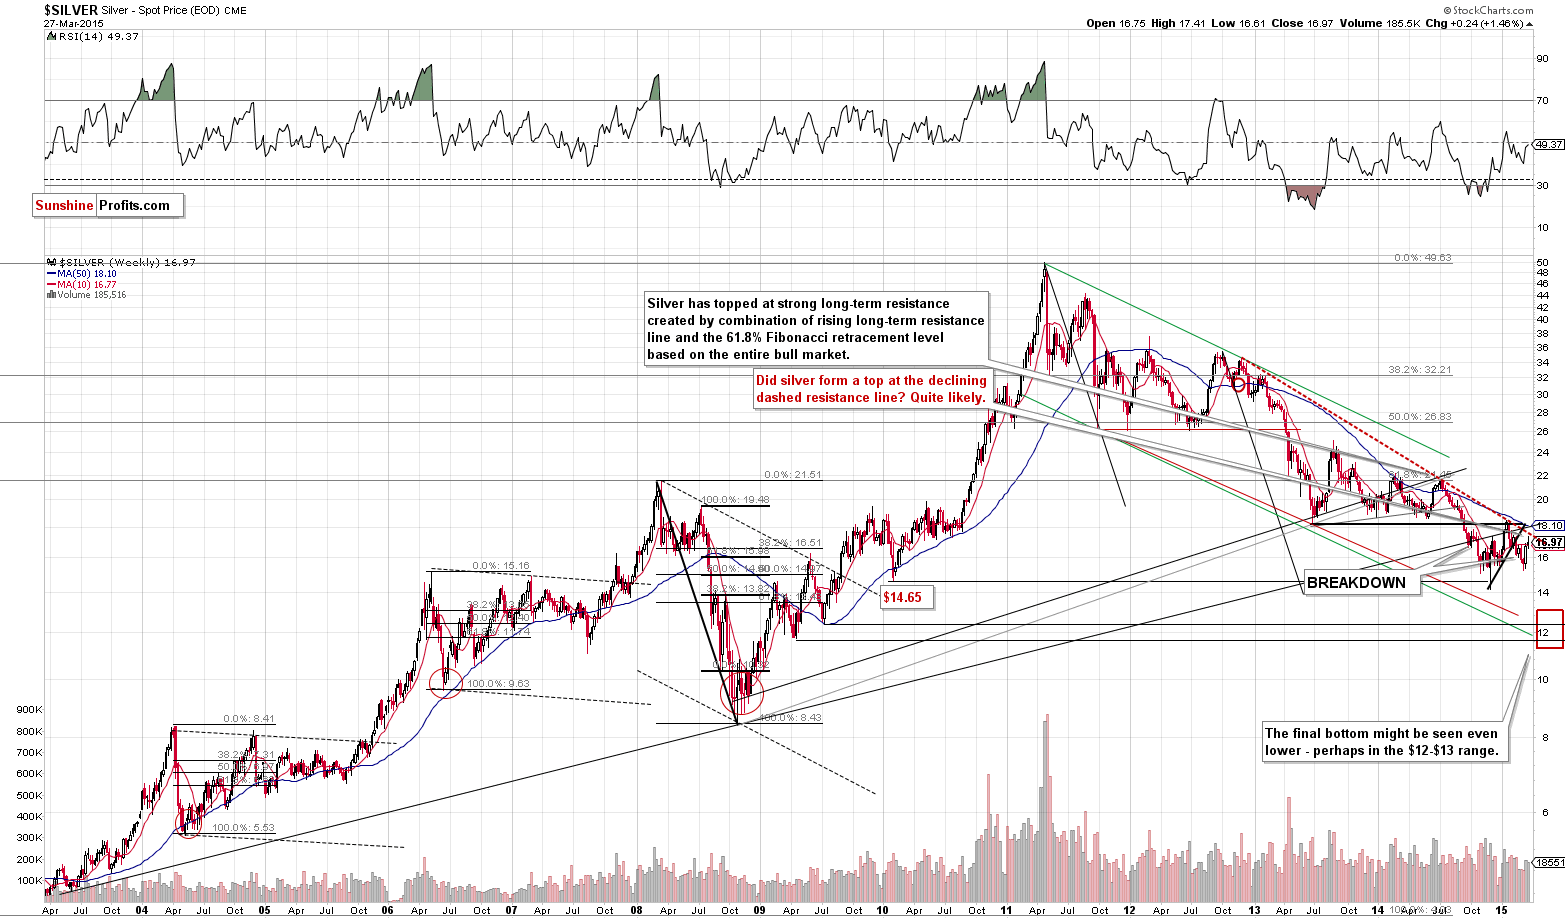Click the red 'Did silver form a top' note
Viewport: 1565px width, 919px height.
(x=871, y=389)
